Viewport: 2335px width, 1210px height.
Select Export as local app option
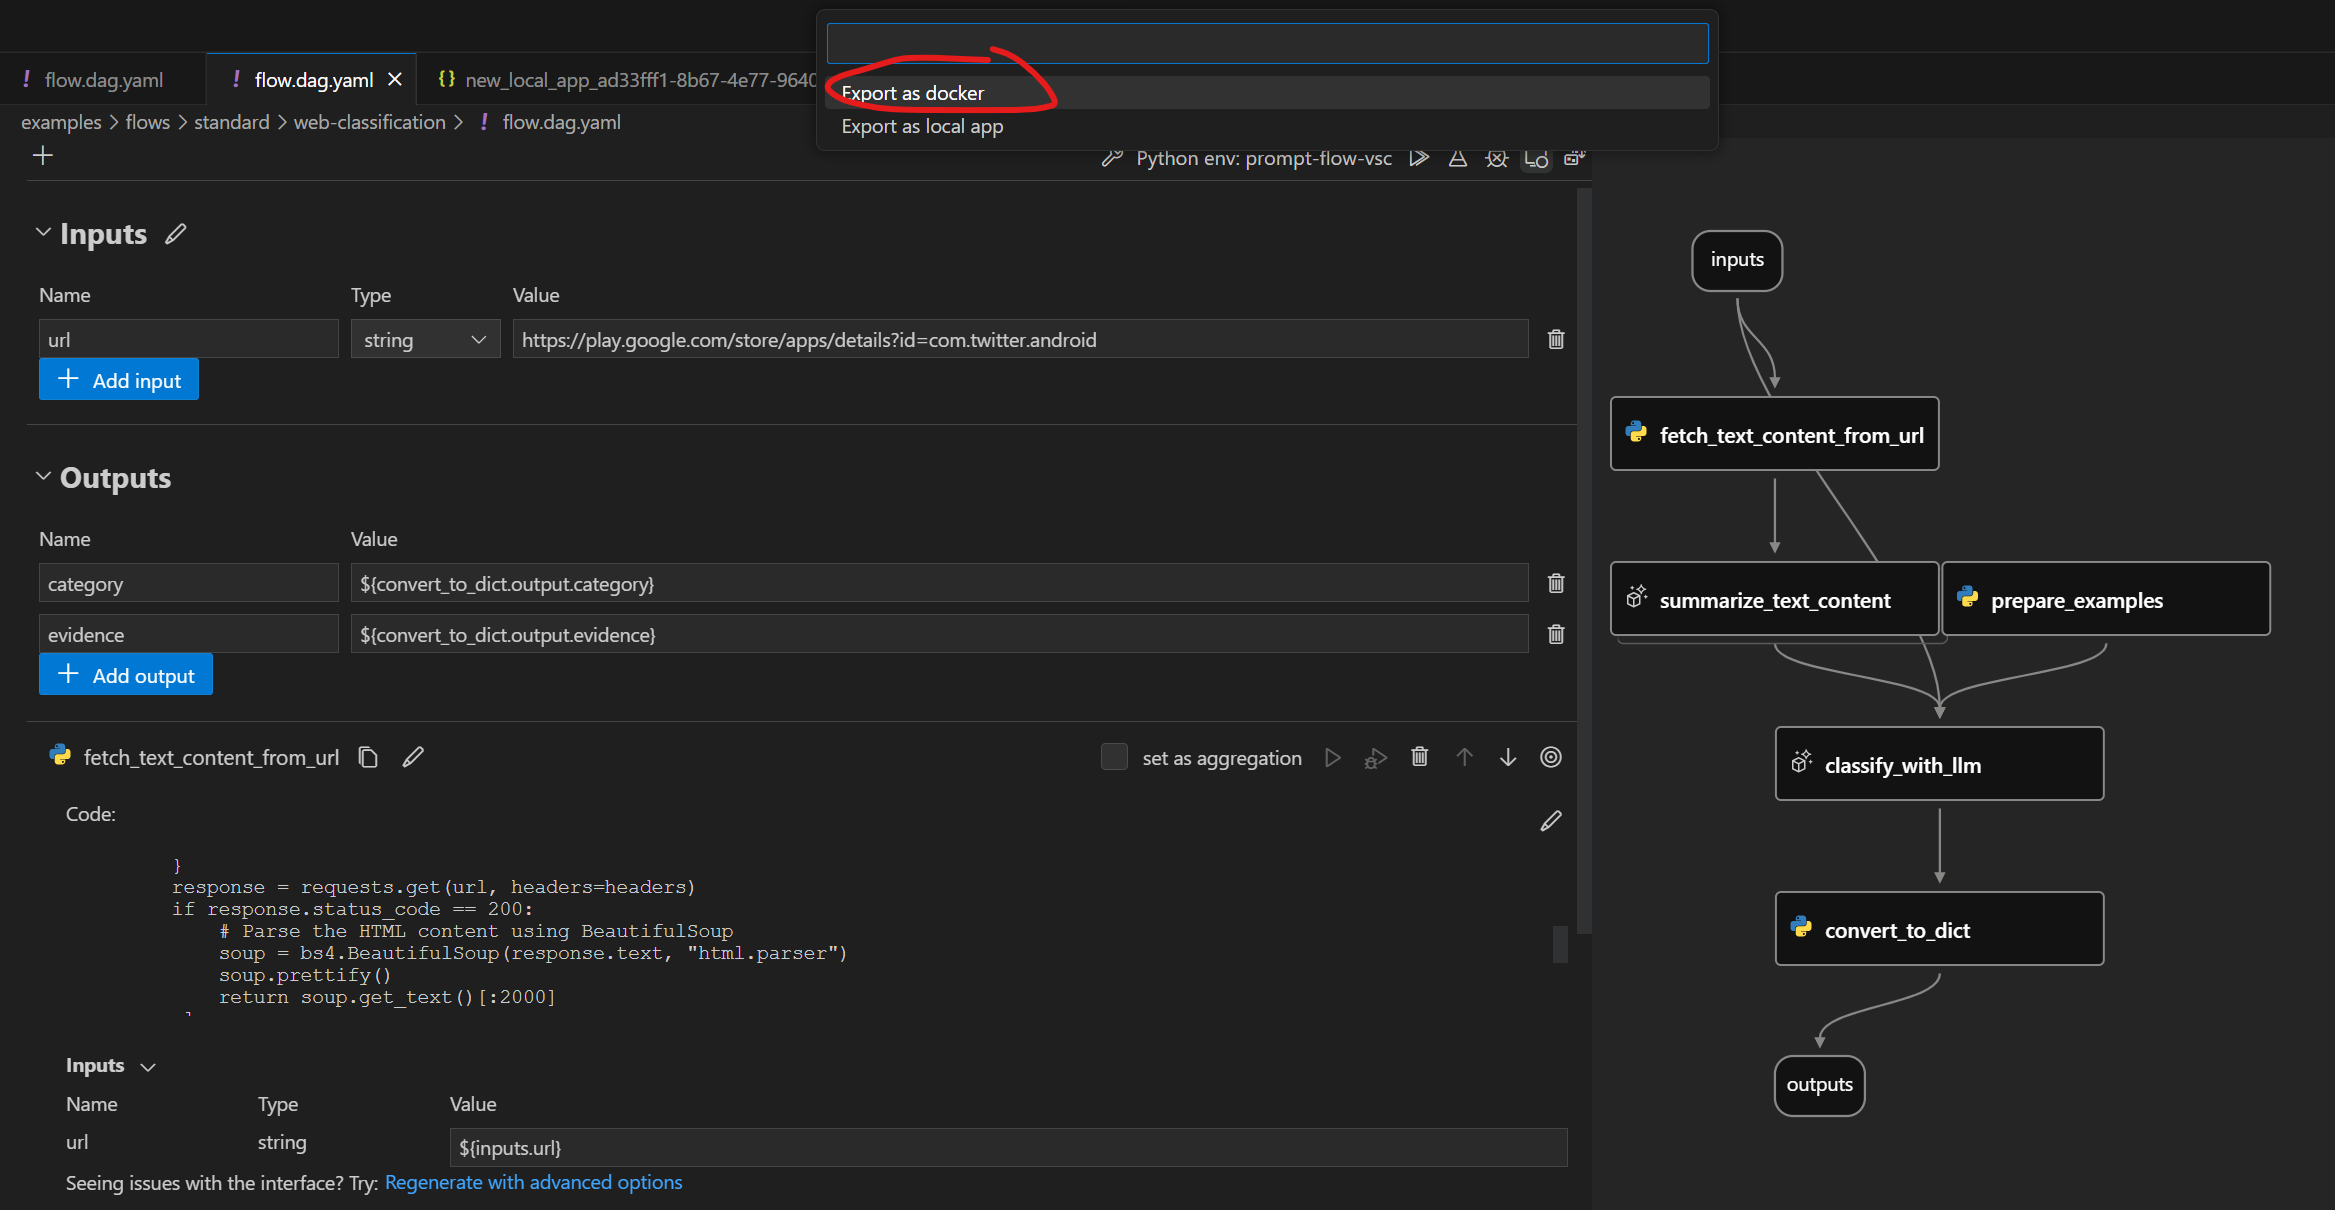click(922, 126)
